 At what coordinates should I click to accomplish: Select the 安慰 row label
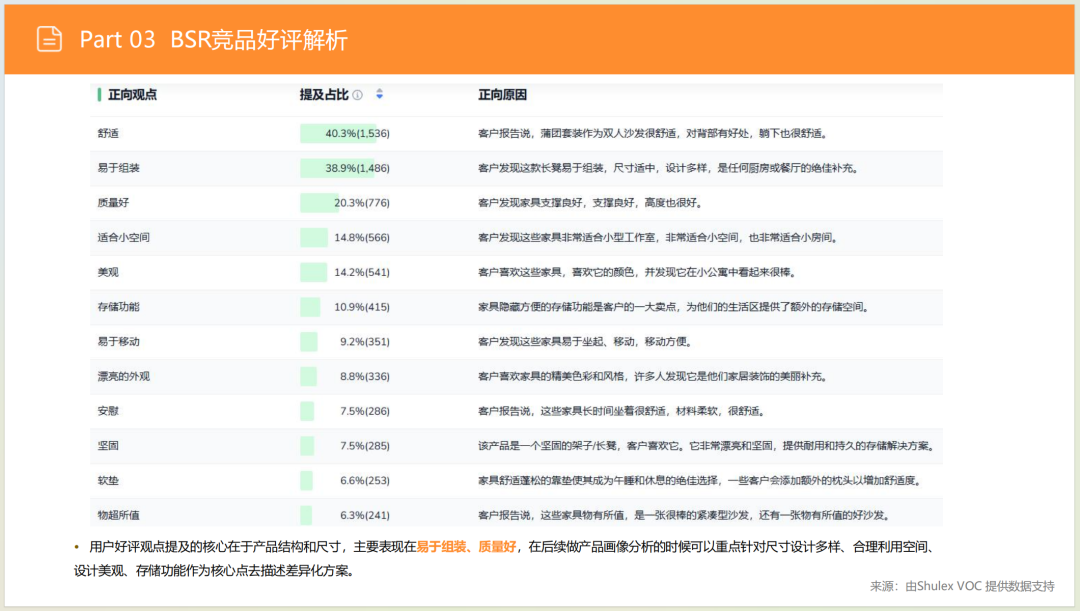108,411
